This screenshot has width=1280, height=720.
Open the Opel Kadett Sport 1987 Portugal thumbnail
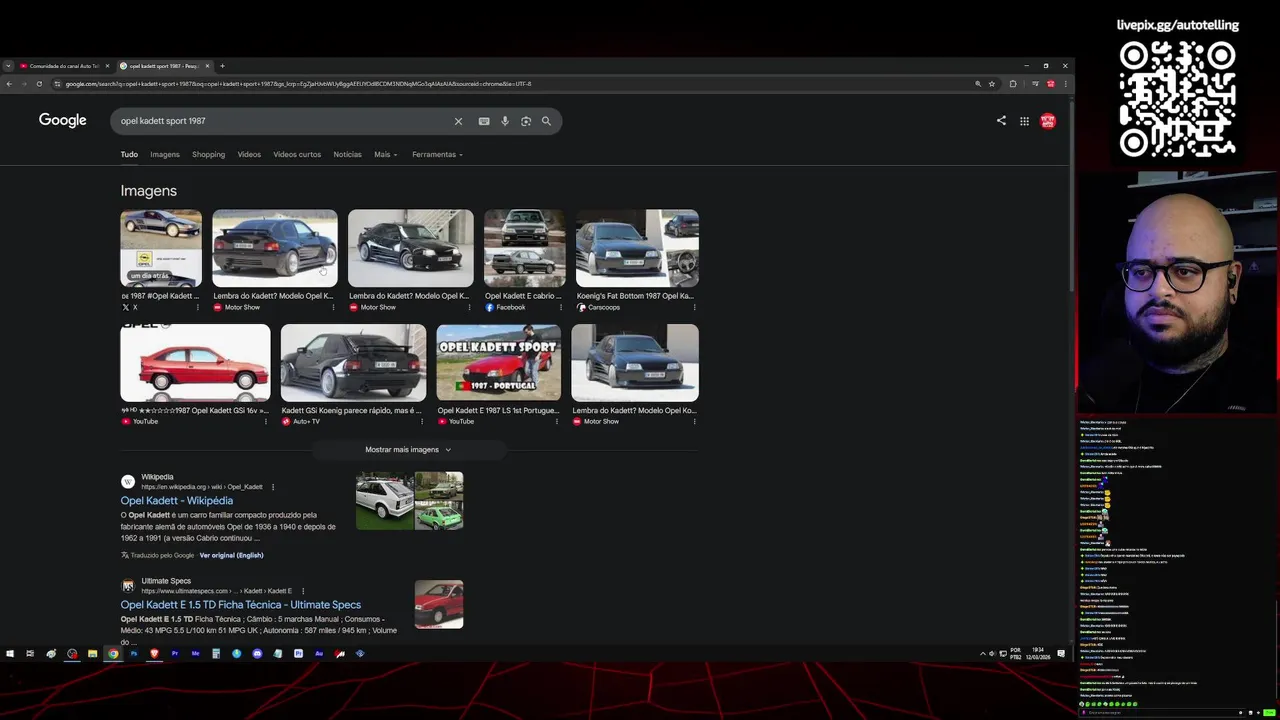pos(498,362)
